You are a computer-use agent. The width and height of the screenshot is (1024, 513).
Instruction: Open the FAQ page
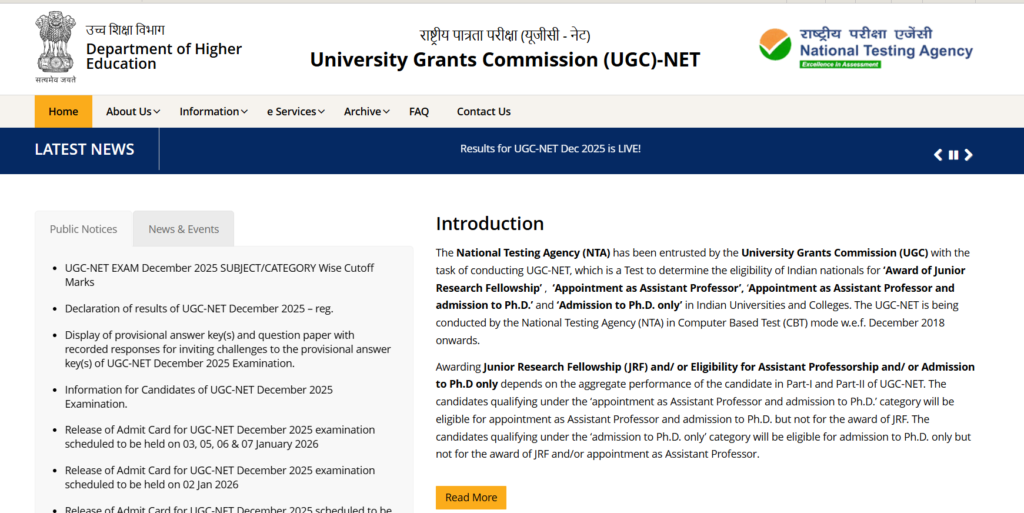pyautogui.click(x=419, y=112)
